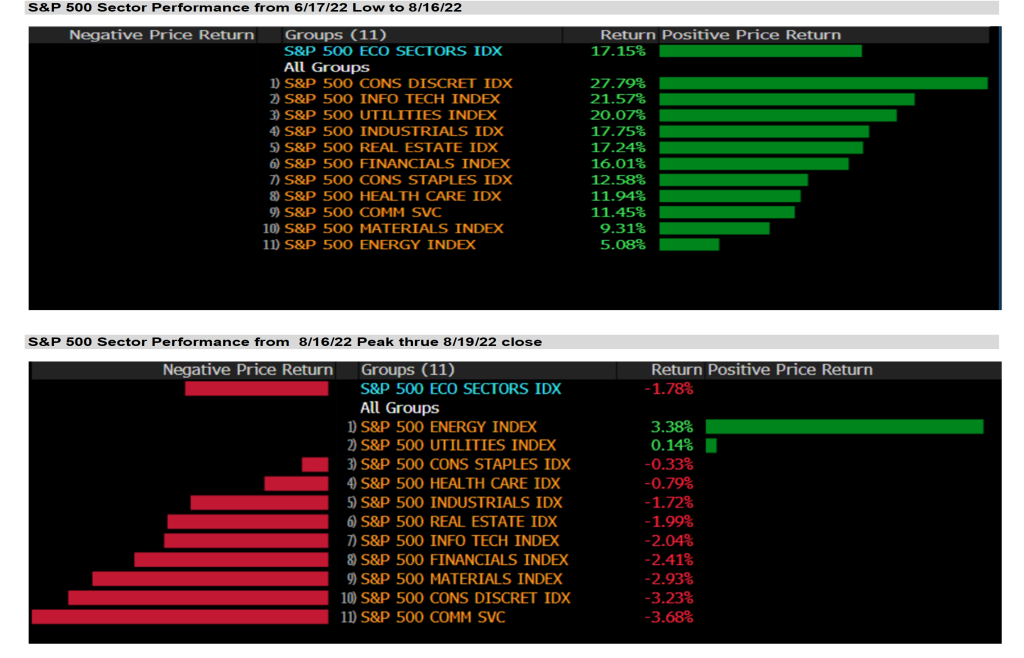The image size is (1024, 658).
Task: Click 'All Groups' label in the 6/17/22 Low table
Action: pos(327,67)
